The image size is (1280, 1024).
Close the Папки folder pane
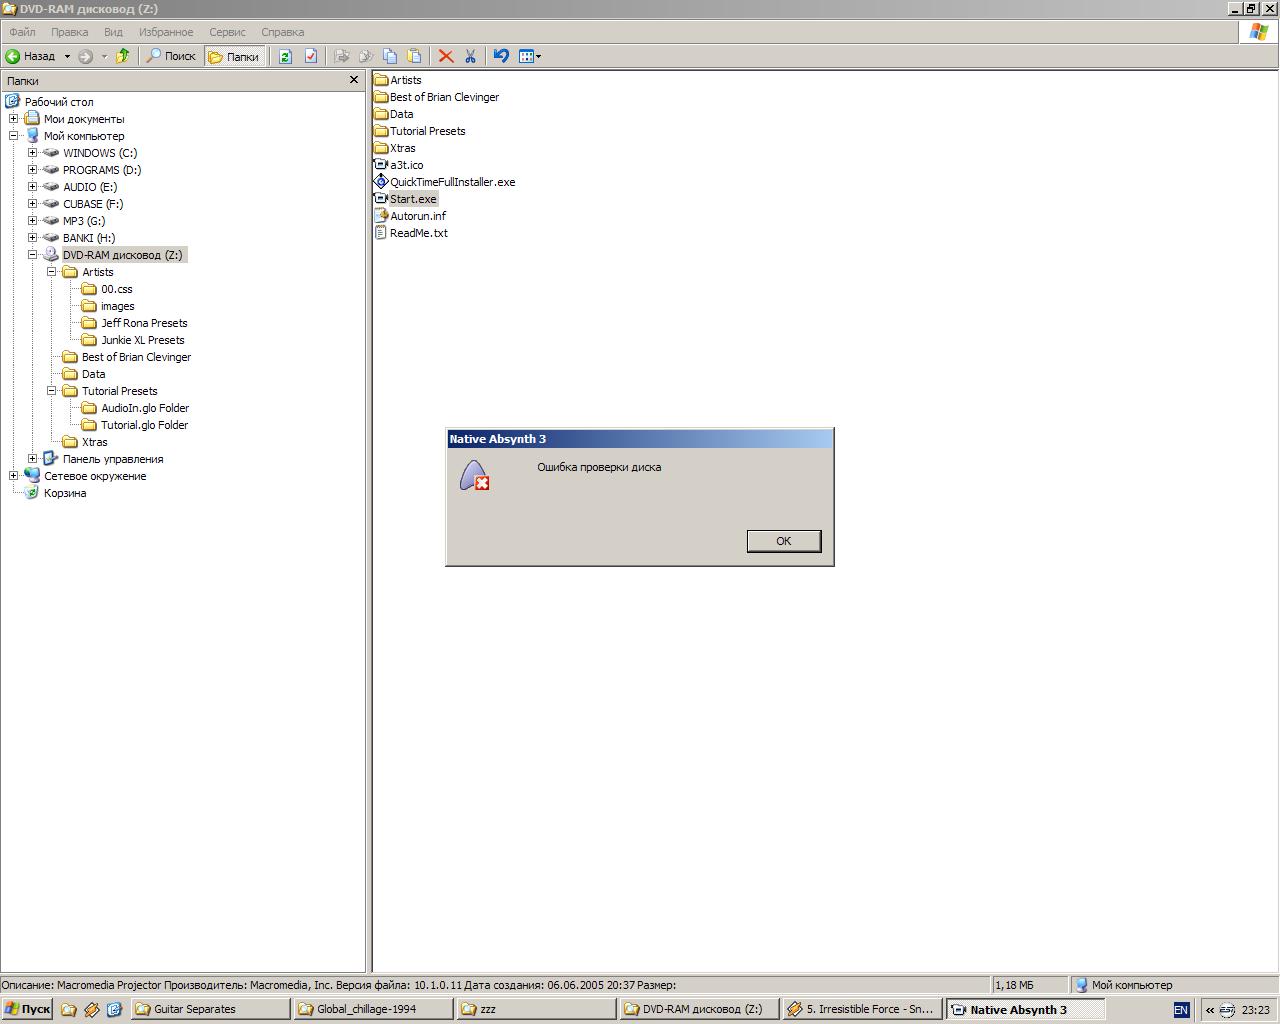pyautogui.click(x=353, y=80)
